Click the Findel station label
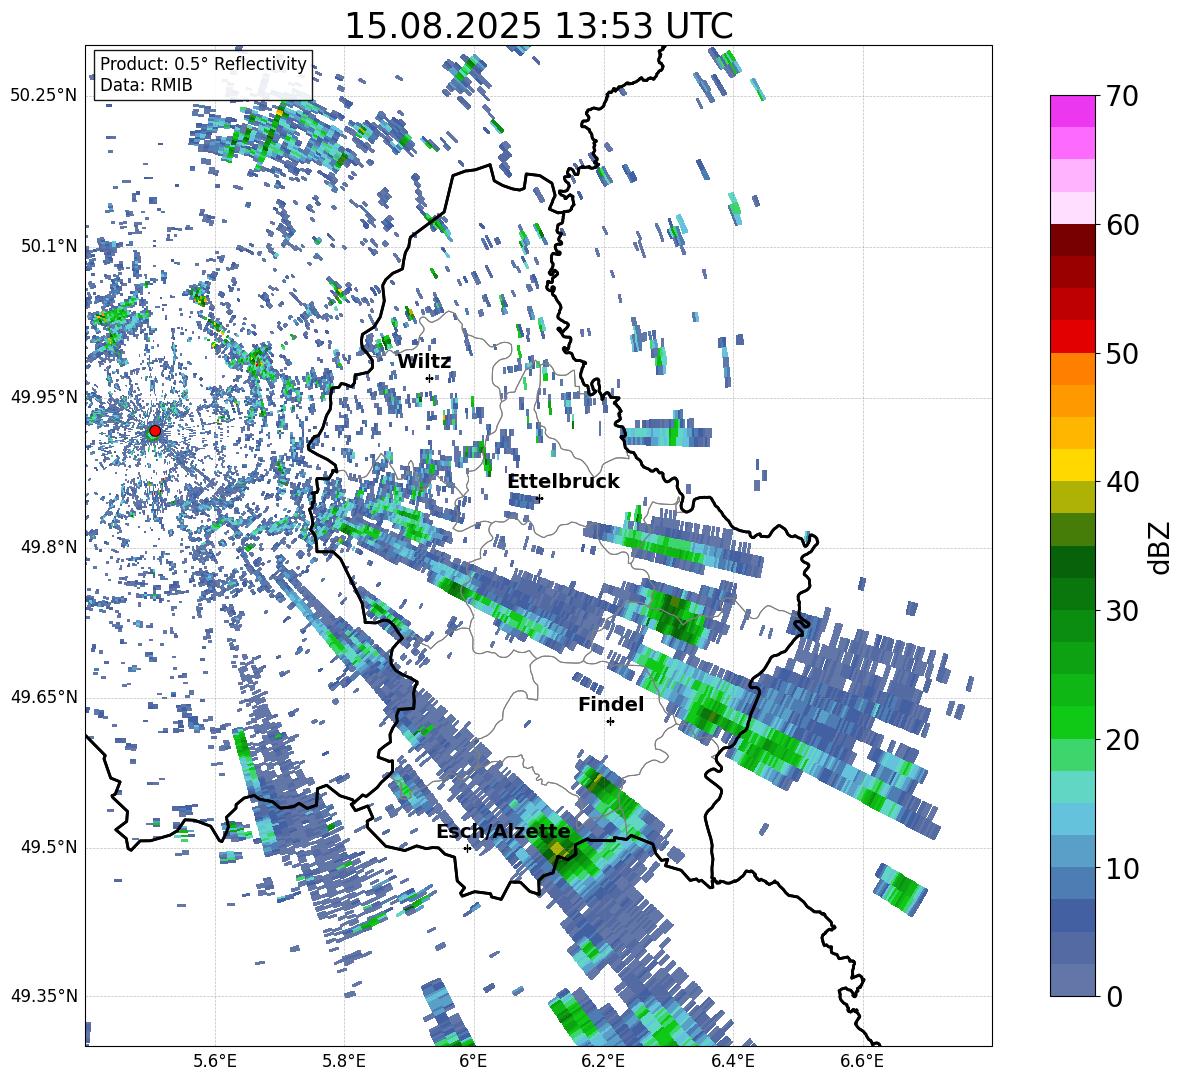Screen dimensions: 1184x1081 click(611, 704)
